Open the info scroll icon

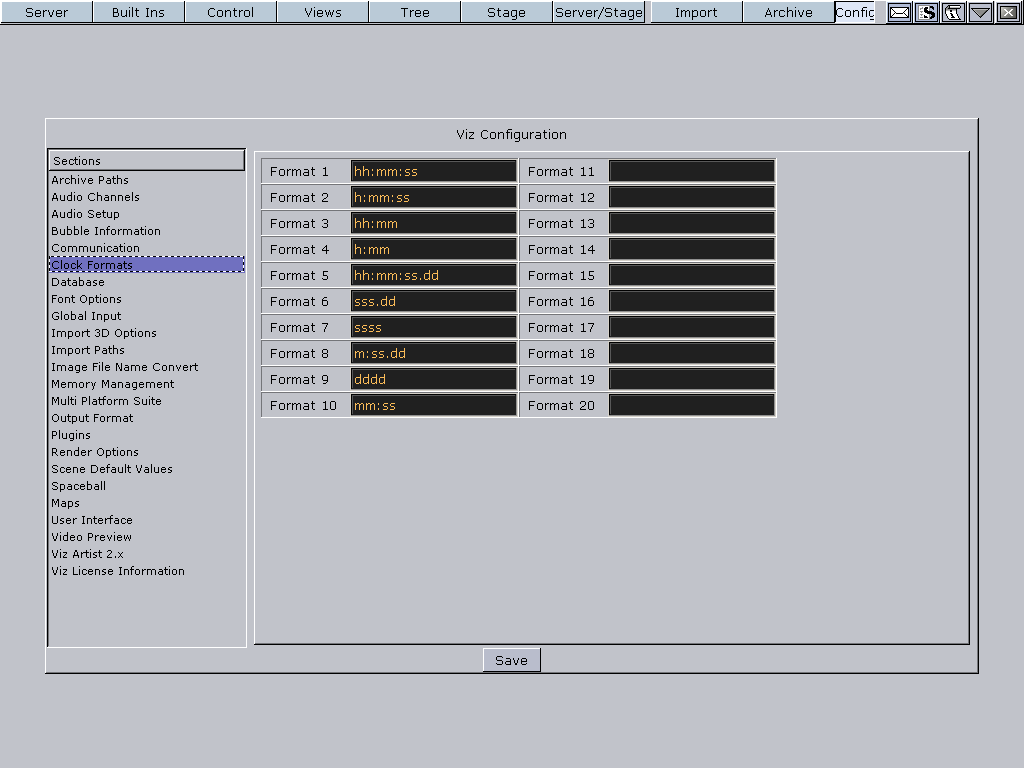point(954,12)
